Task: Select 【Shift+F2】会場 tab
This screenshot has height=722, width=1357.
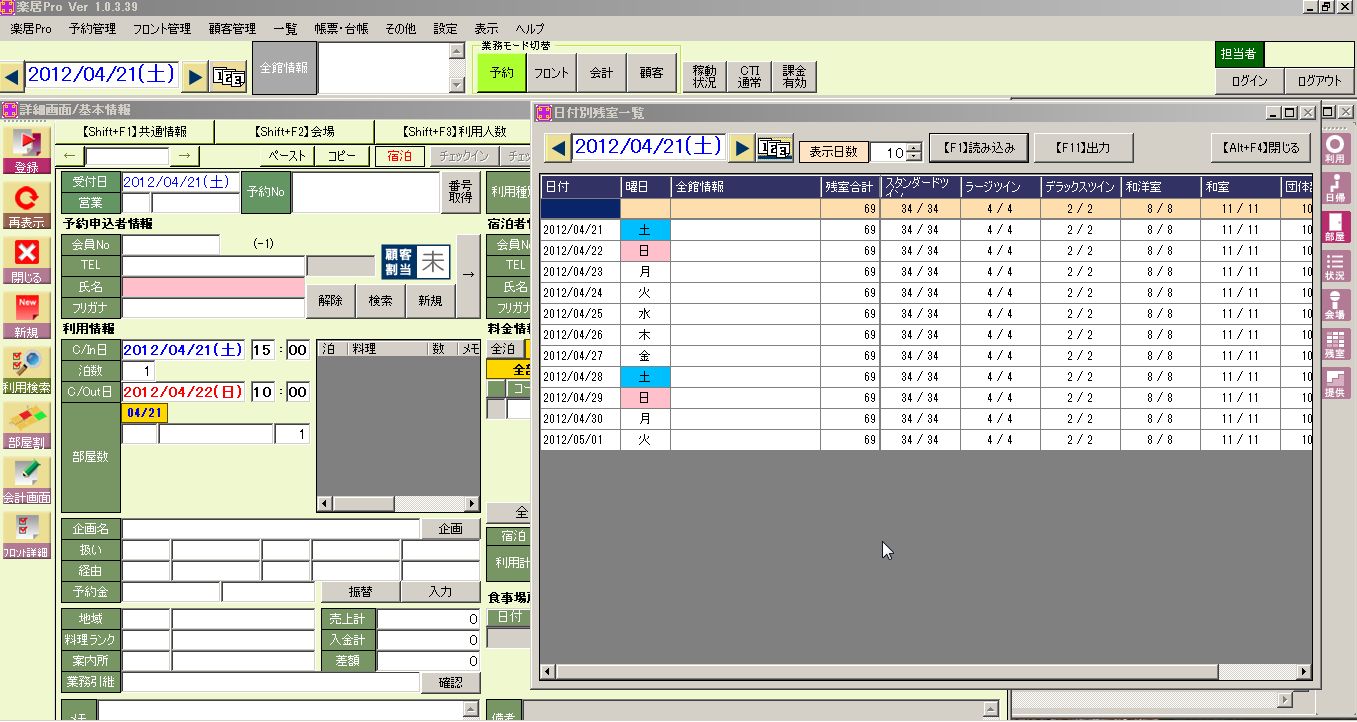Action: [294, 131]
